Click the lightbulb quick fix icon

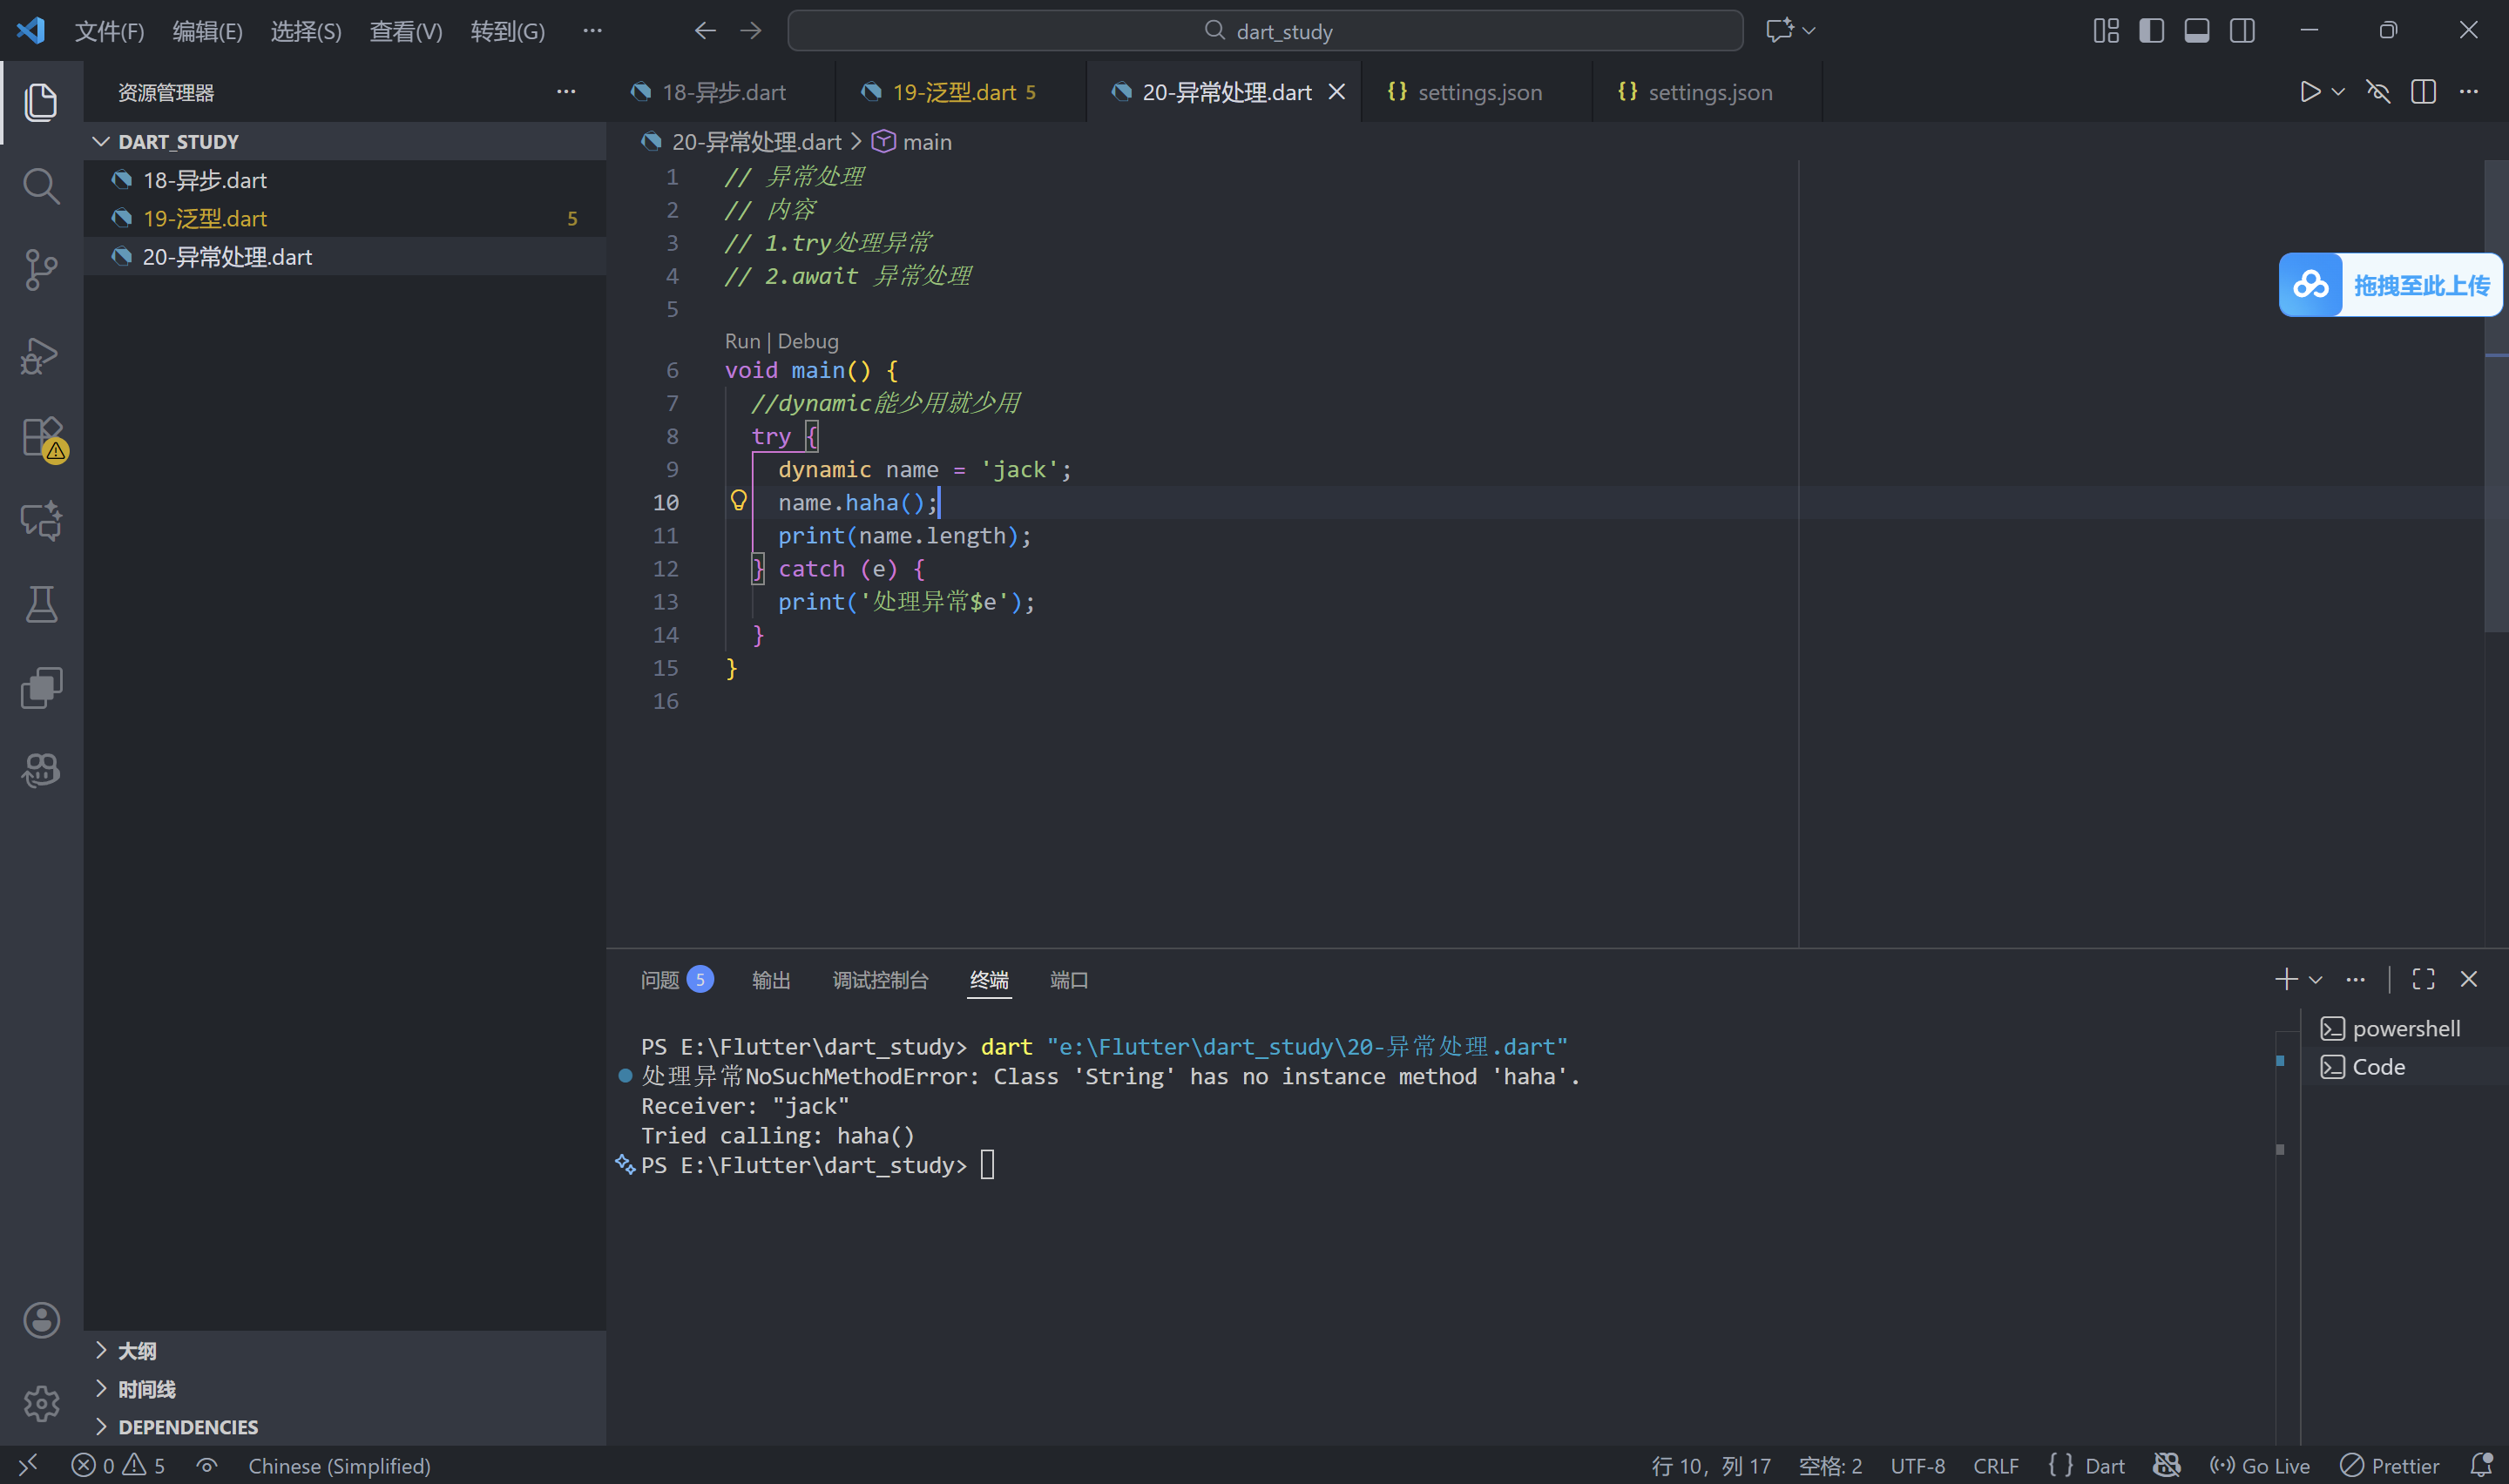738,501
